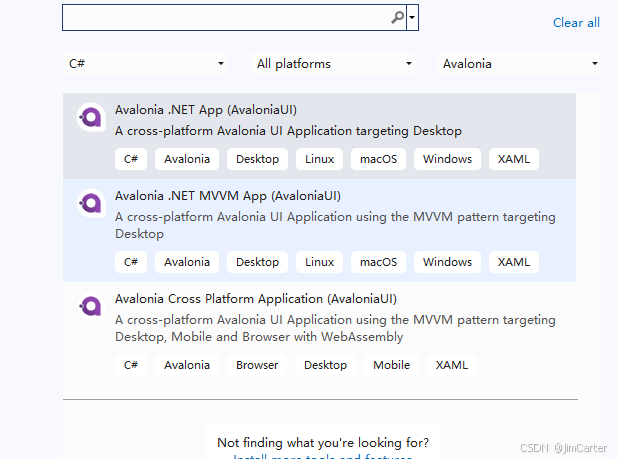Click Desktop tag in MVVM App row
617x459 pixels.
click(x=257, y=262)
